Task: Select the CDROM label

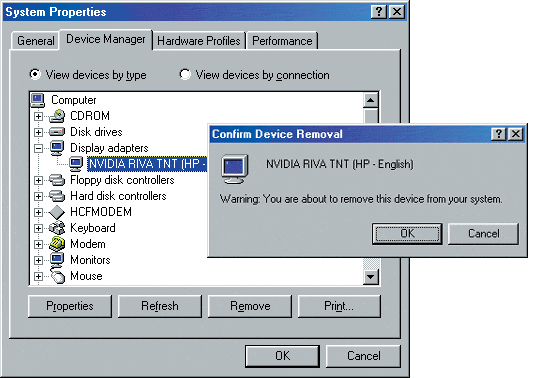Action: 90,116
